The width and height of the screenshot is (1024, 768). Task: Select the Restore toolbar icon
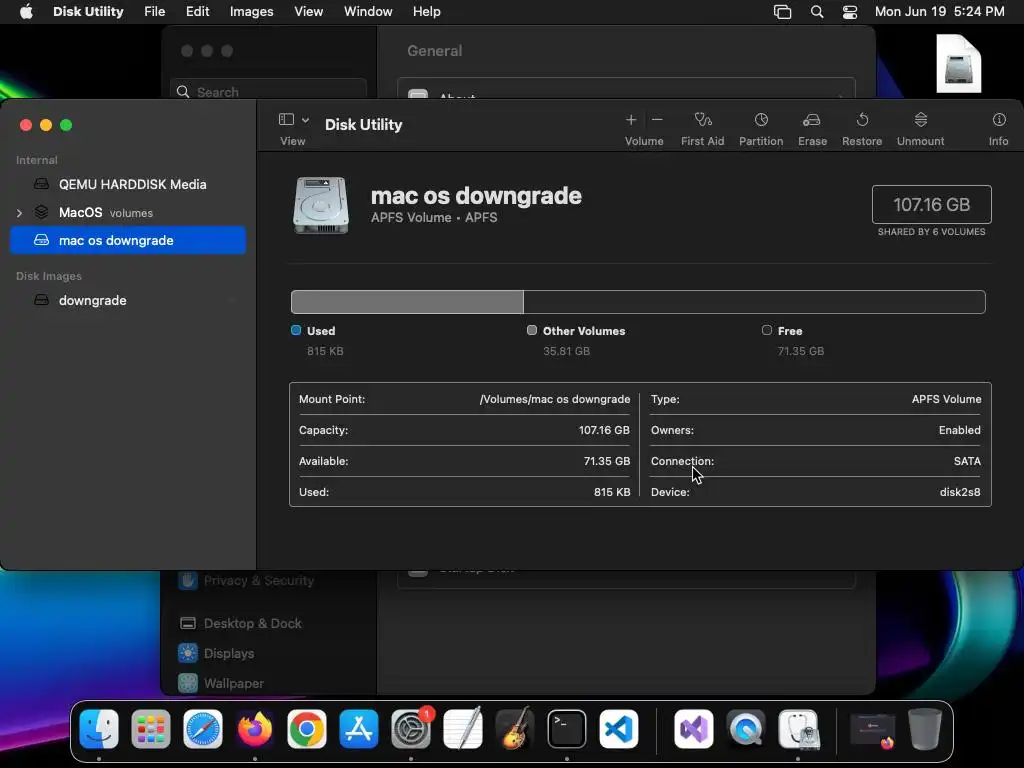[x=862, y=120]
